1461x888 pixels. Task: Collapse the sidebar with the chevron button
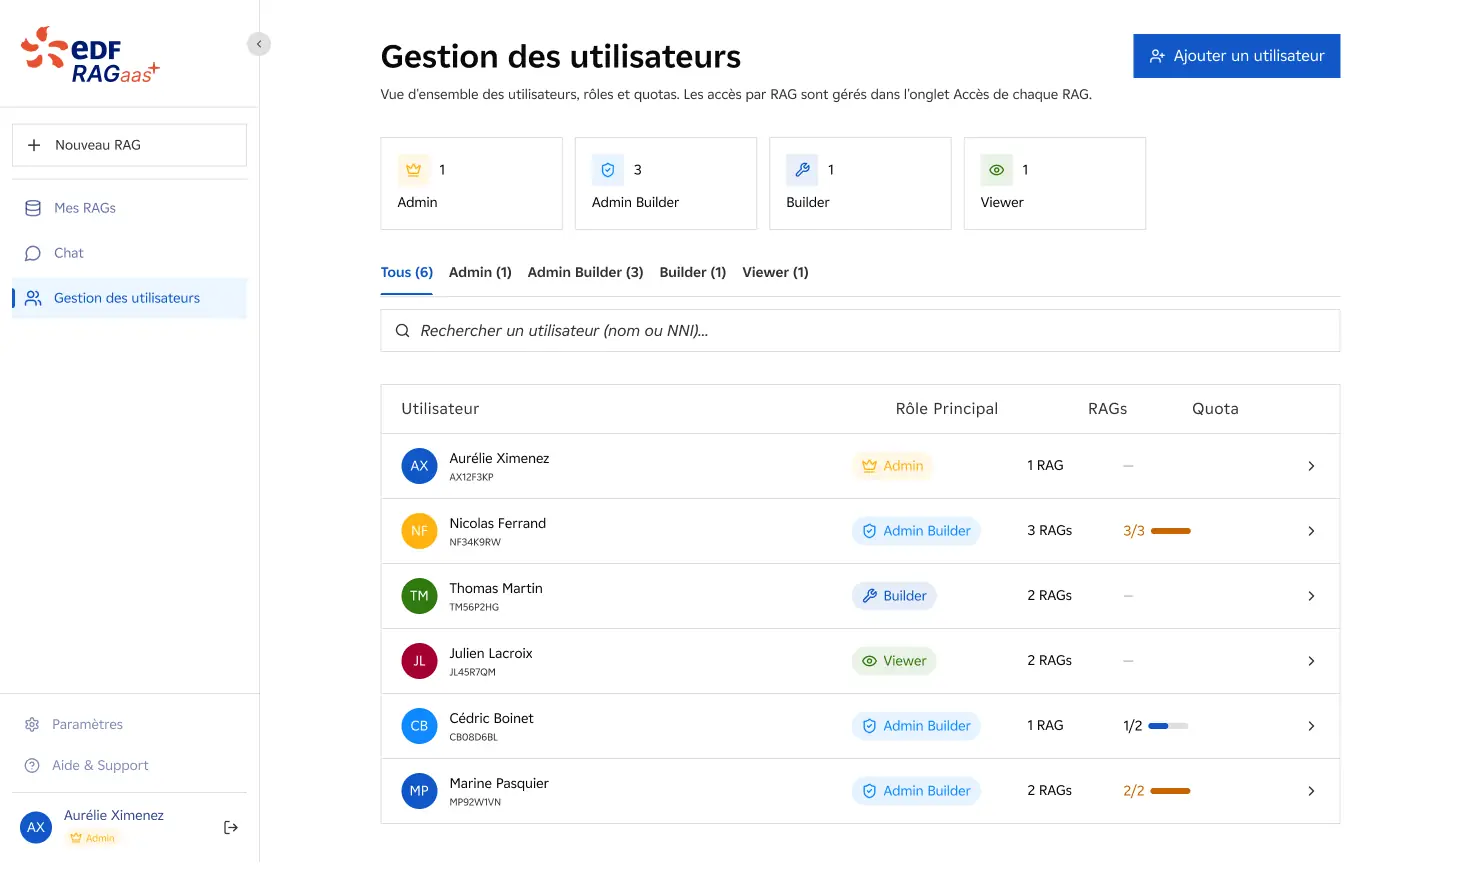point(259,44)
